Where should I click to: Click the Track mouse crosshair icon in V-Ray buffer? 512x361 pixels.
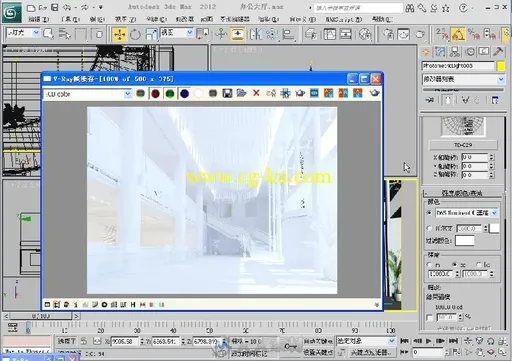pos(285,93)
